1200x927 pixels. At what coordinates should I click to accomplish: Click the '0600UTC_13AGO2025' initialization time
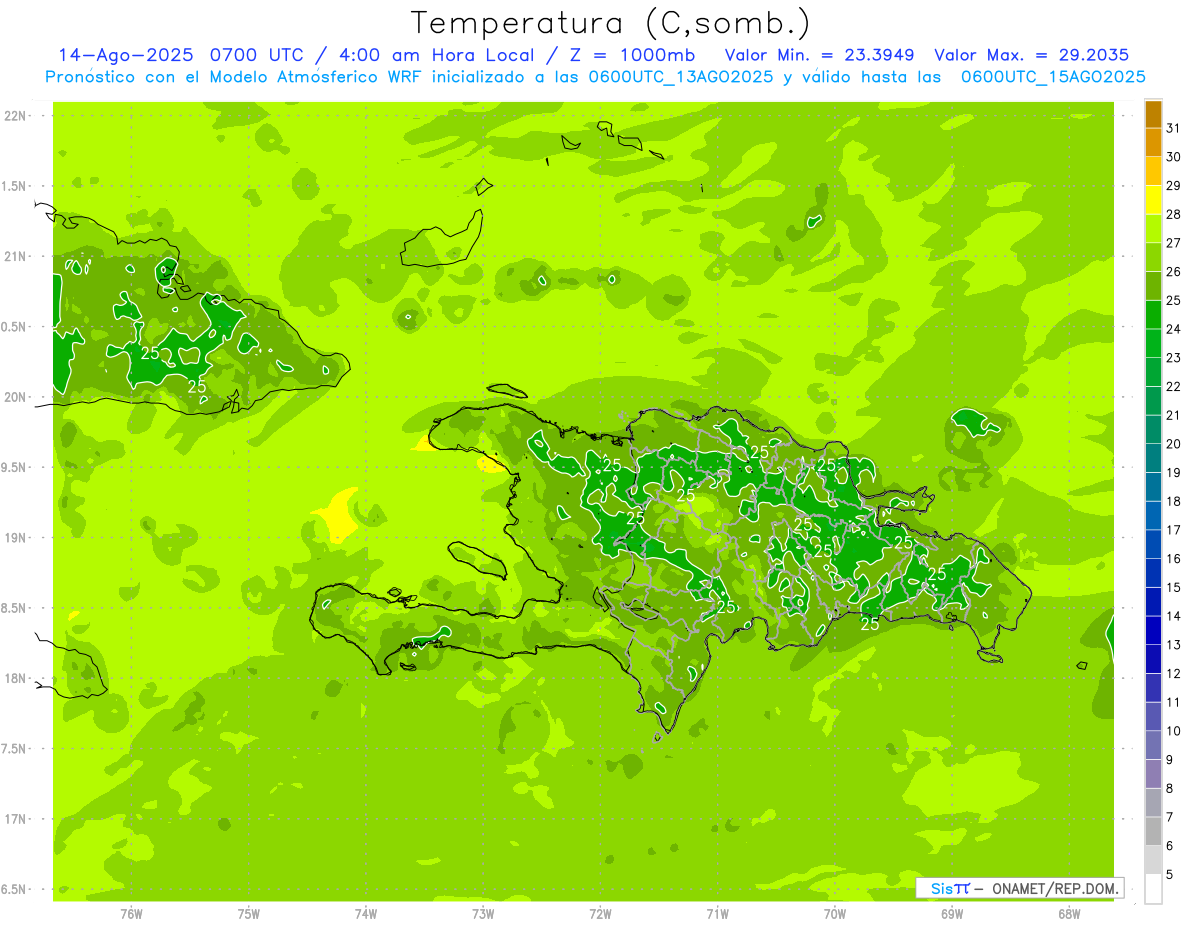[681, 77]
